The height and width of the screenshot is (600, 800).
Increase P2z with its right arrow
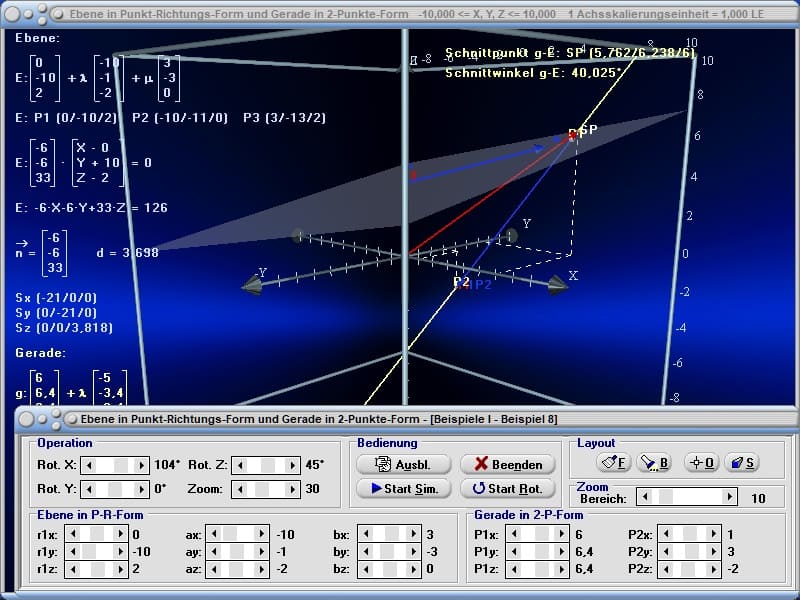[713, 568]
